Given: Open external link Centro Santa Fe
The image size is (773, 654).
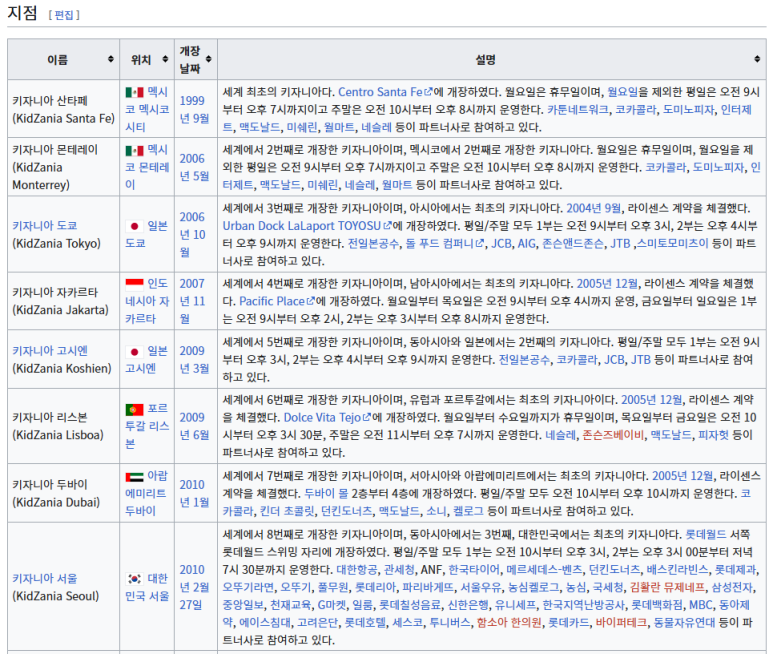Looking at the screenshot, I should 385,92.
